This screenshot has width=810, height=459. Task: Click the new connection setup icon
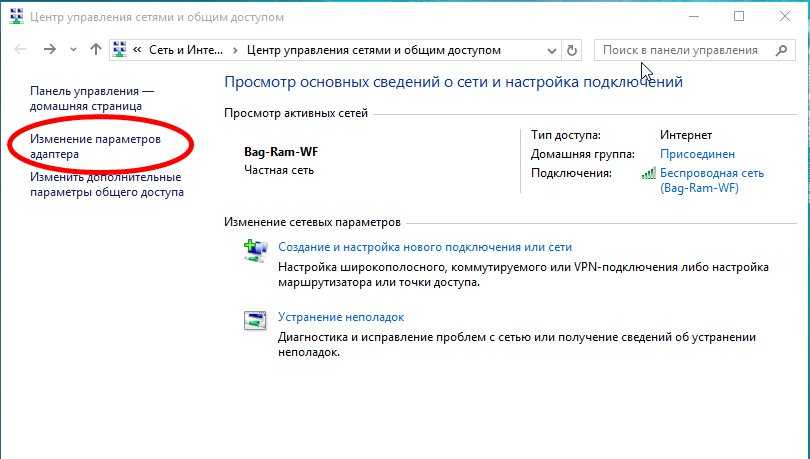tap(256, 251)
